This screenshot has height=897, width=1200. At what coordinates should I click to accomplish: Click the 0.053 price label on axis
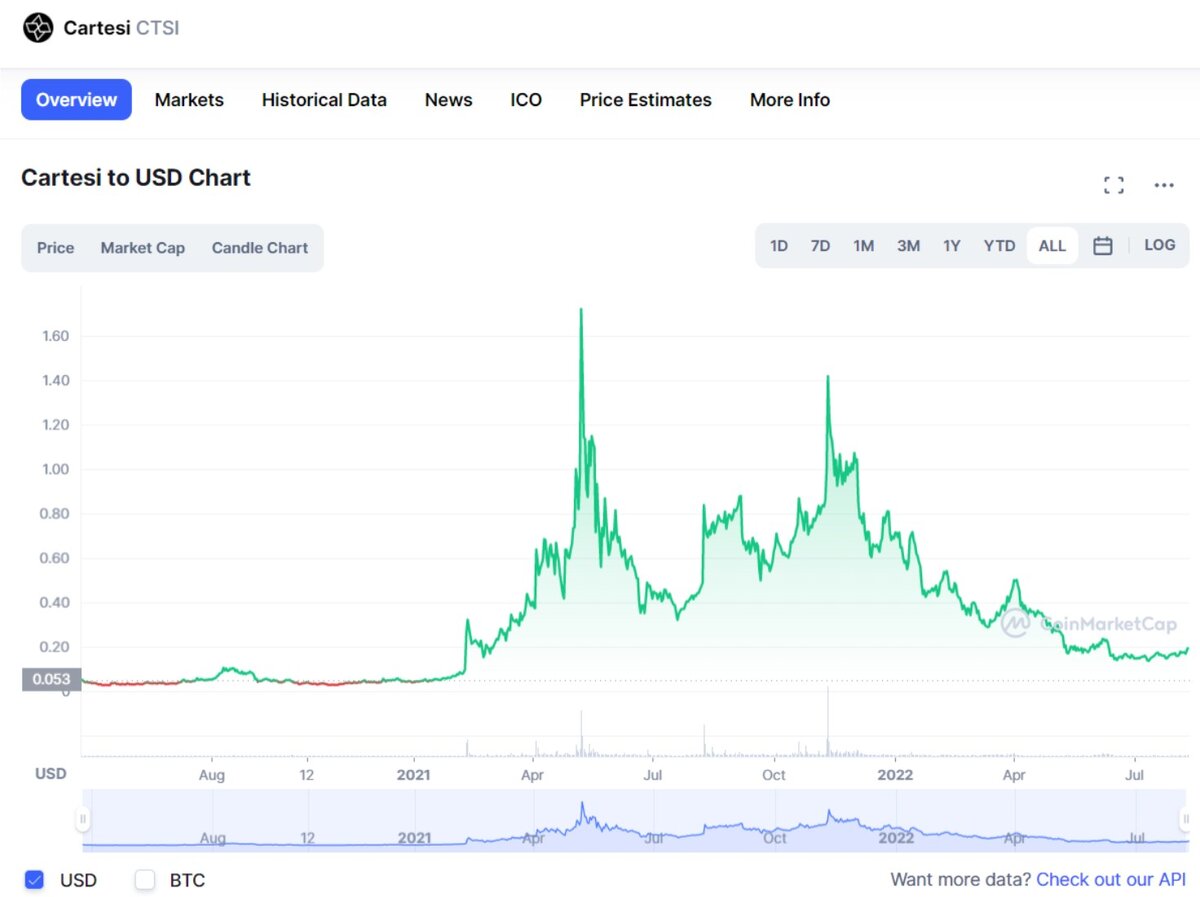(x=51, y=680)
